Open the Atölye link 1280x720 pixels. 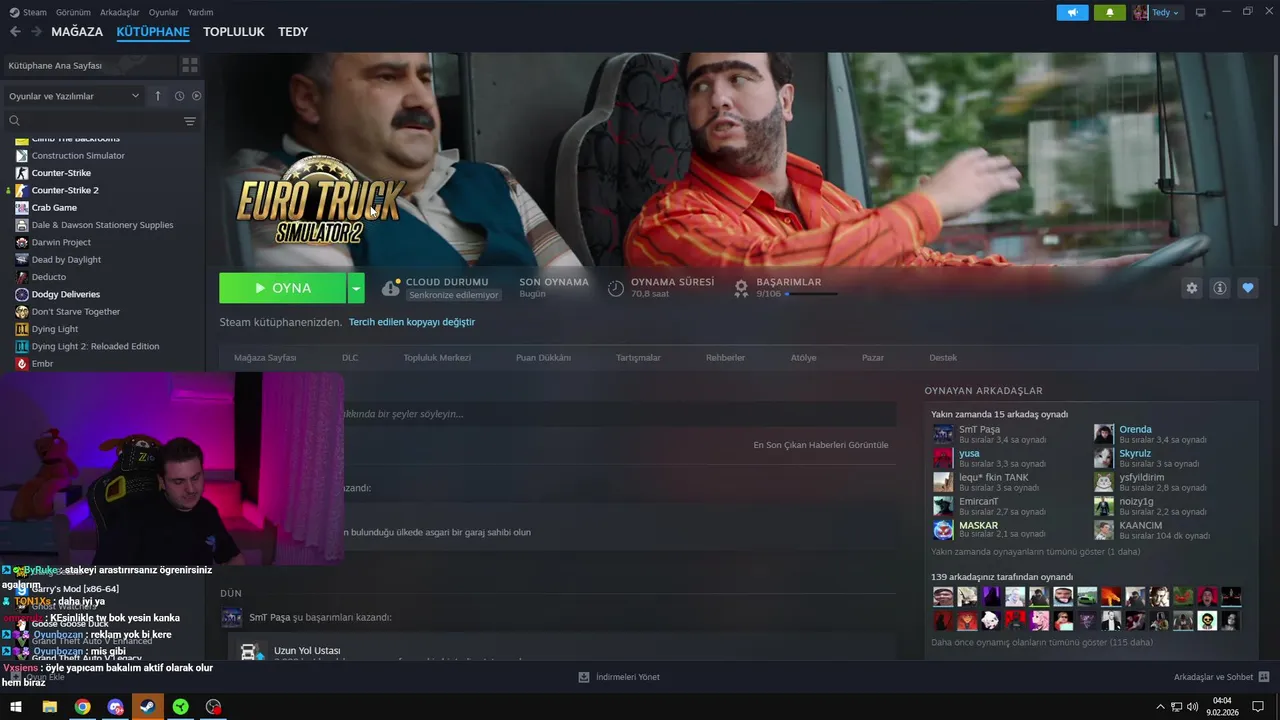click(804, 358)
